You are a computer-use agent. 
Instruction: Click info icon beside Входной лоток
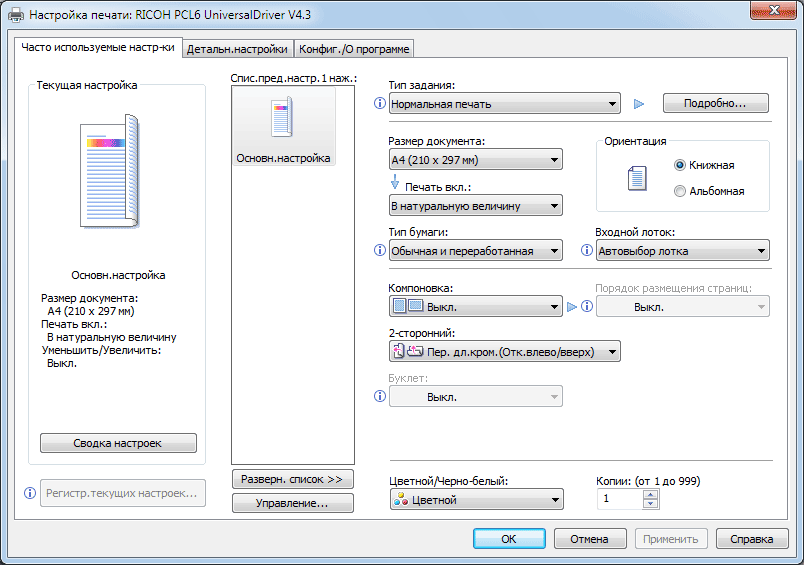tap(587, 250)
